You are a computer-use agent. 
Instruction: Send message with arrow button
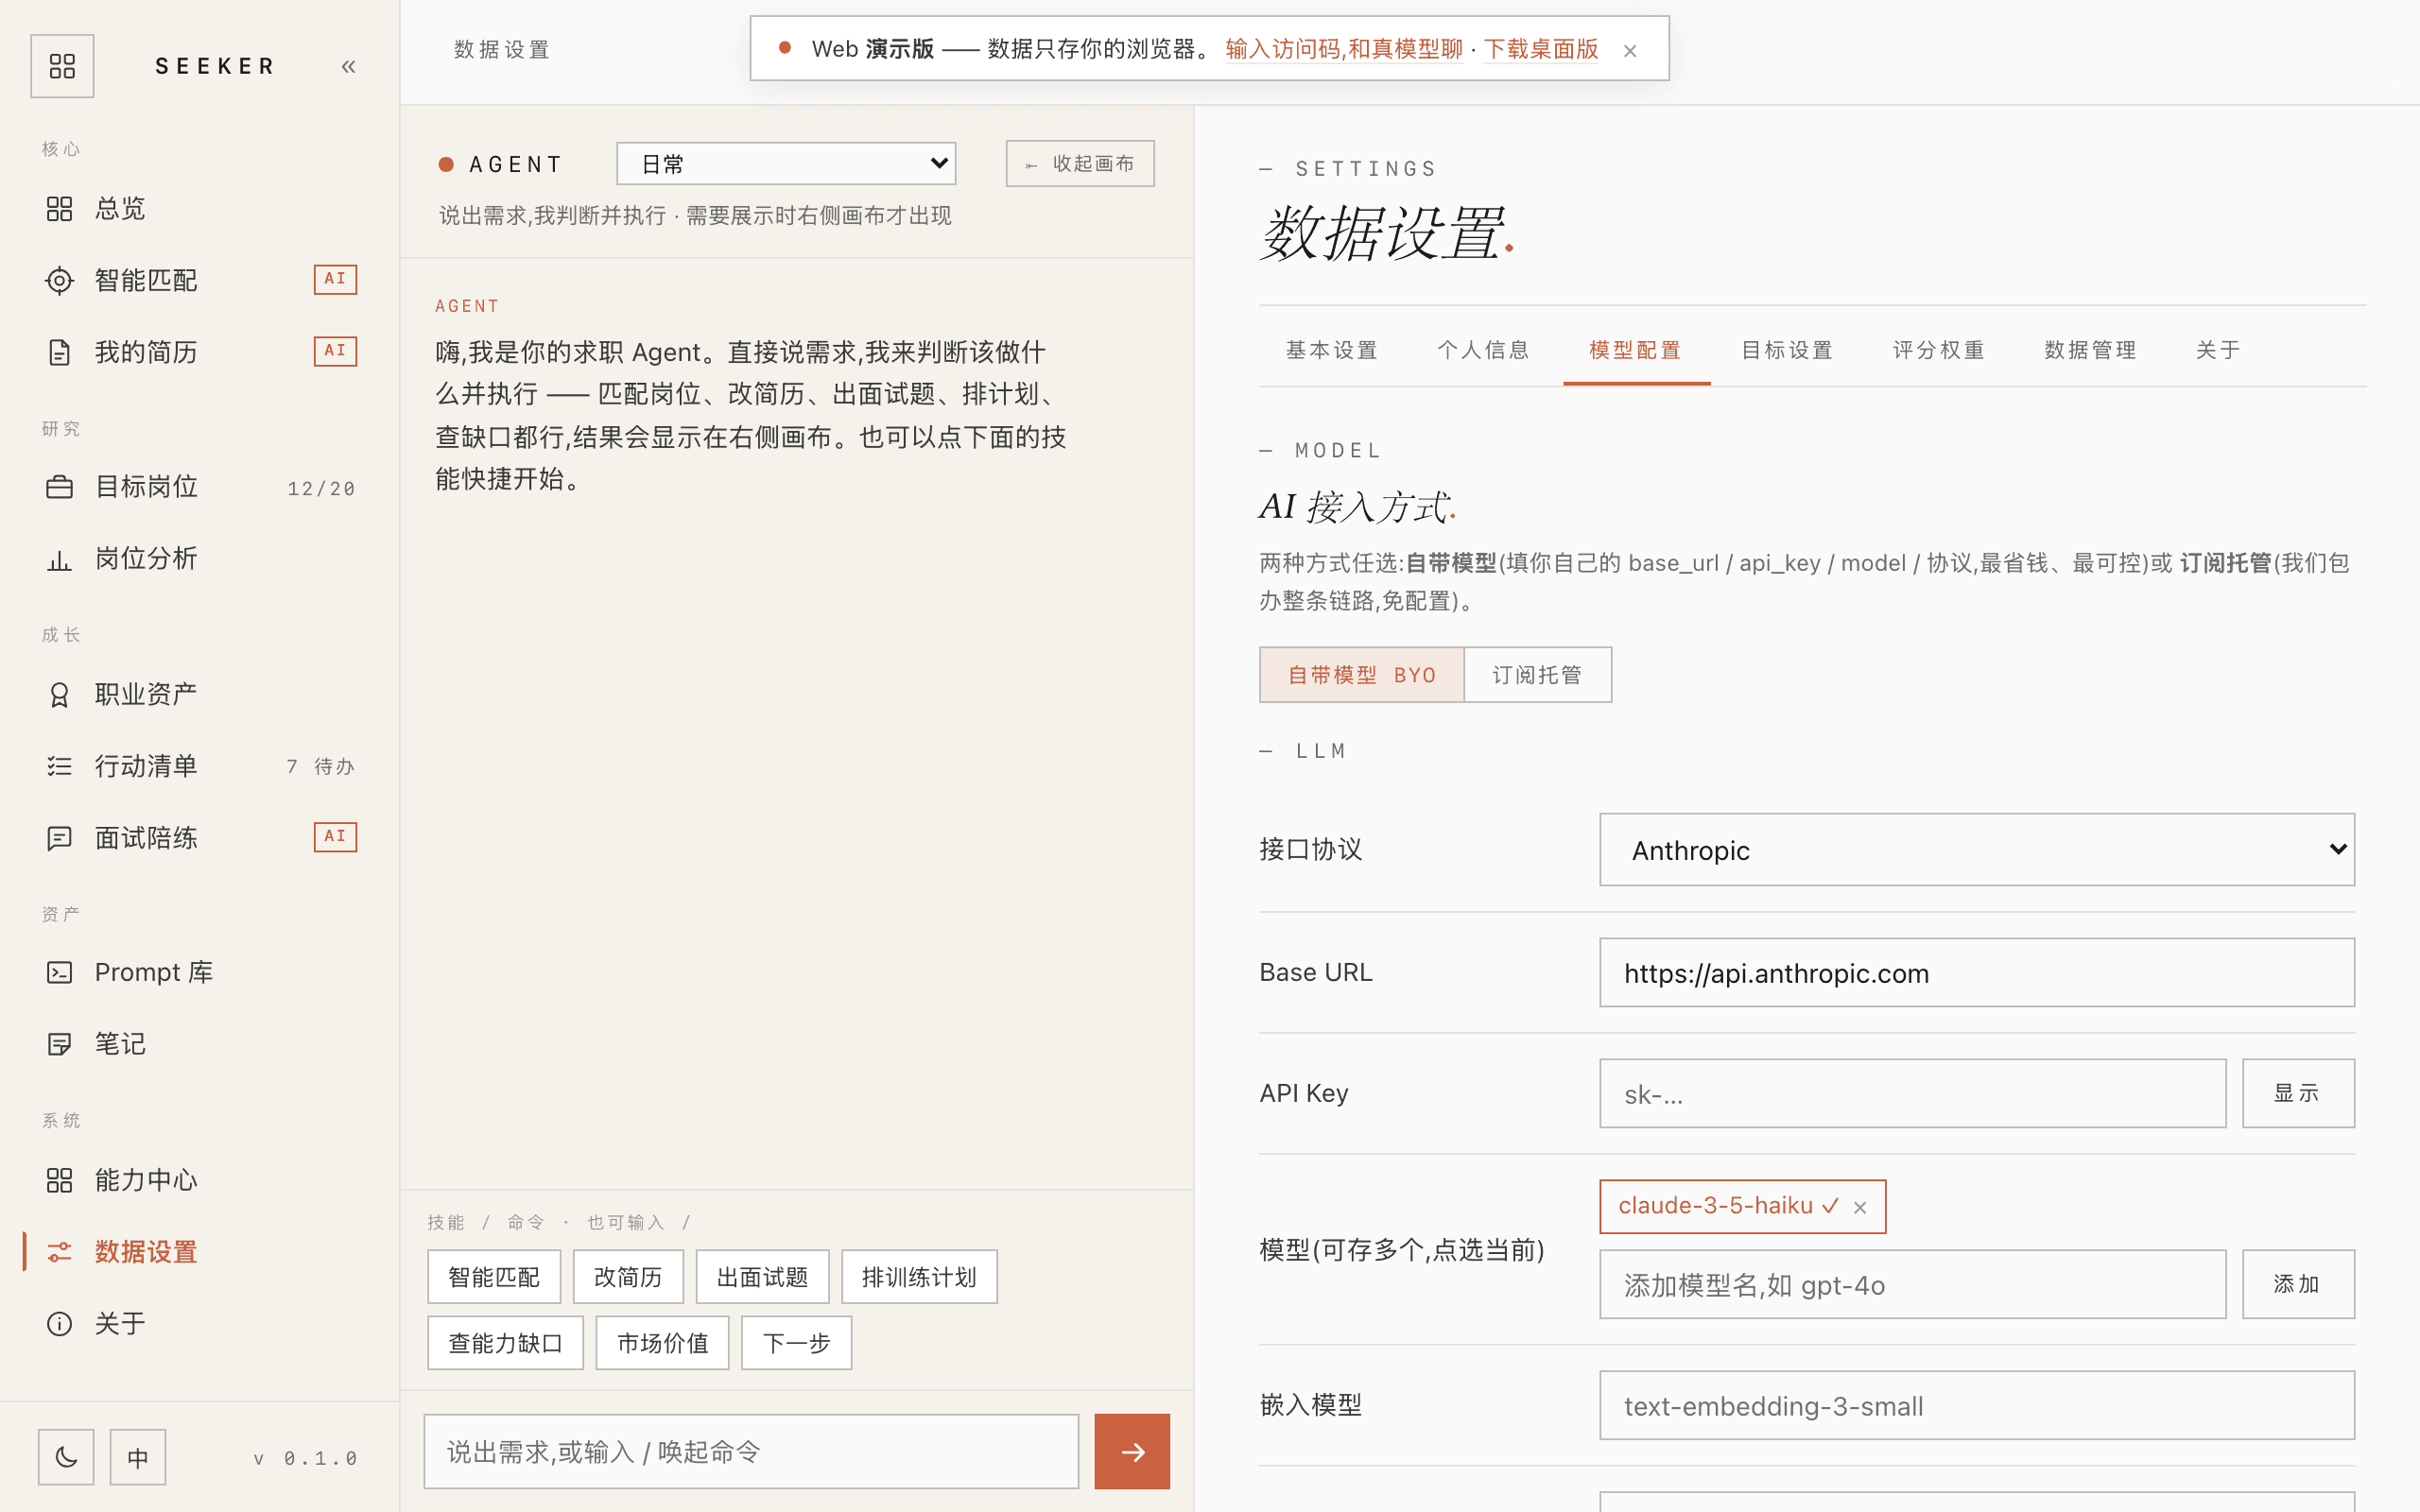tap(1132, 1451)
